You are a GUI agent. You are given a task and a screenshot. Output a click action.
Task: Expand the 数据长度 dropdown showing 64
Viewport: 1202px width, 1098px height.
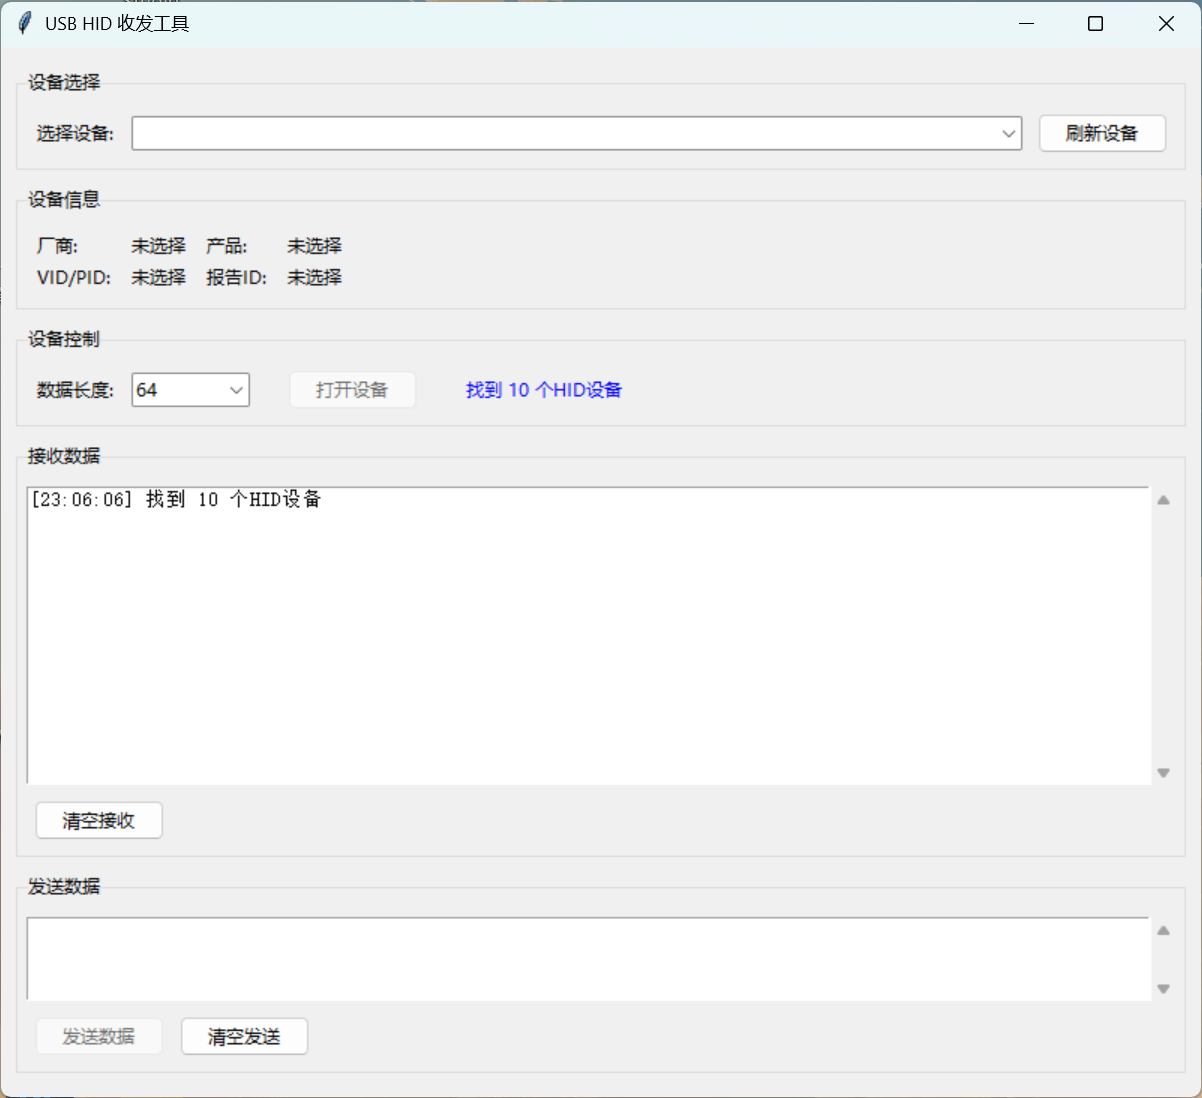coord(191,390)
